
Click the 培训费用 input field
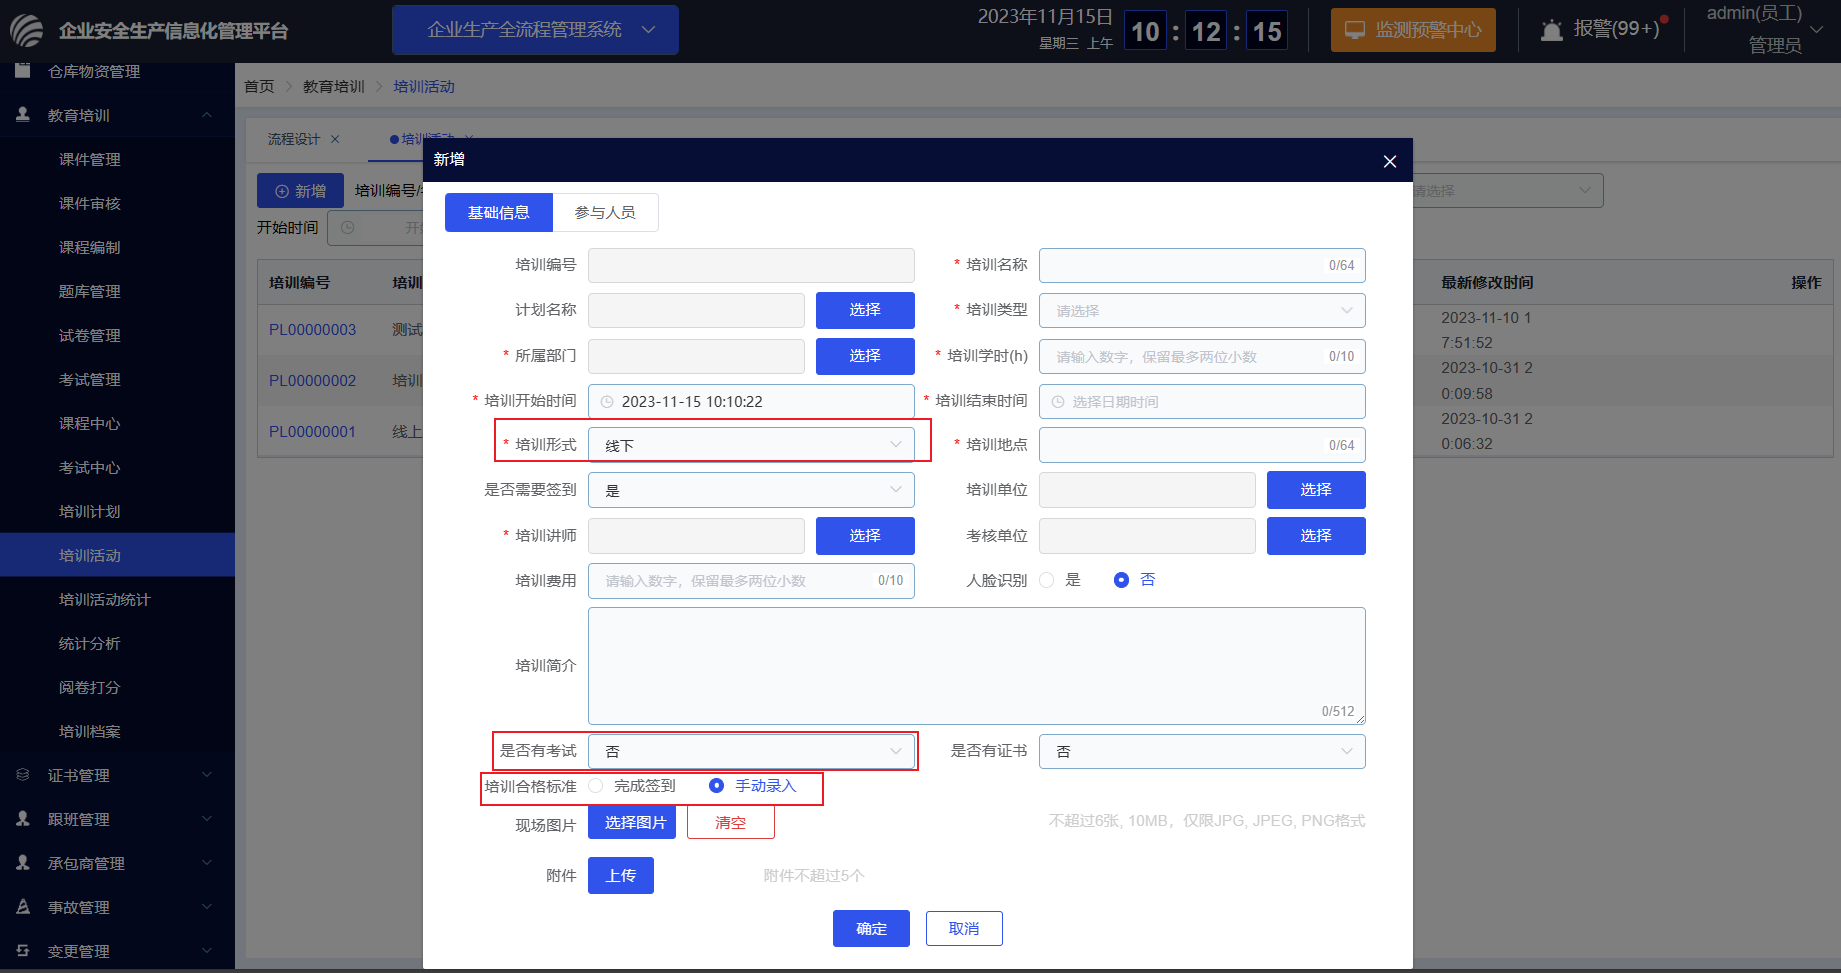click(751, 581)
